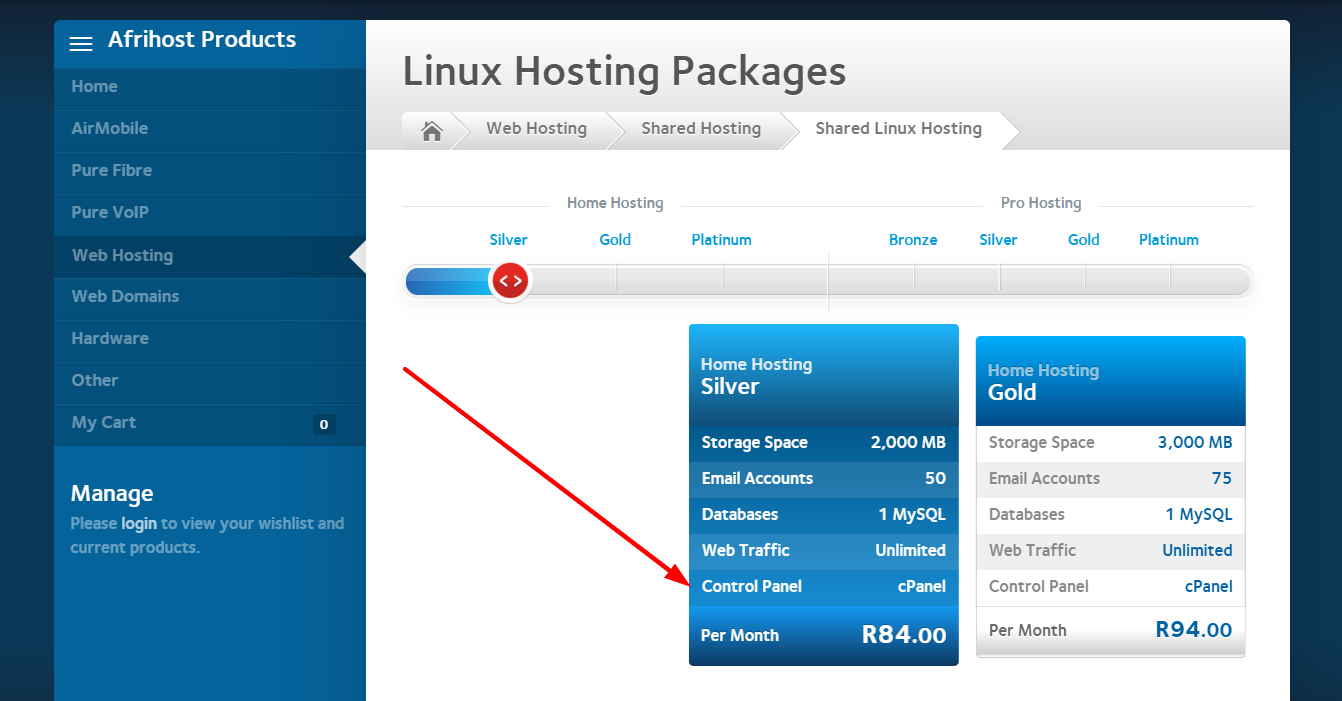The image size is (1342, 701).
Task: Open the hamburger menu next to Afrihost Products
Action: coord(81,43)
